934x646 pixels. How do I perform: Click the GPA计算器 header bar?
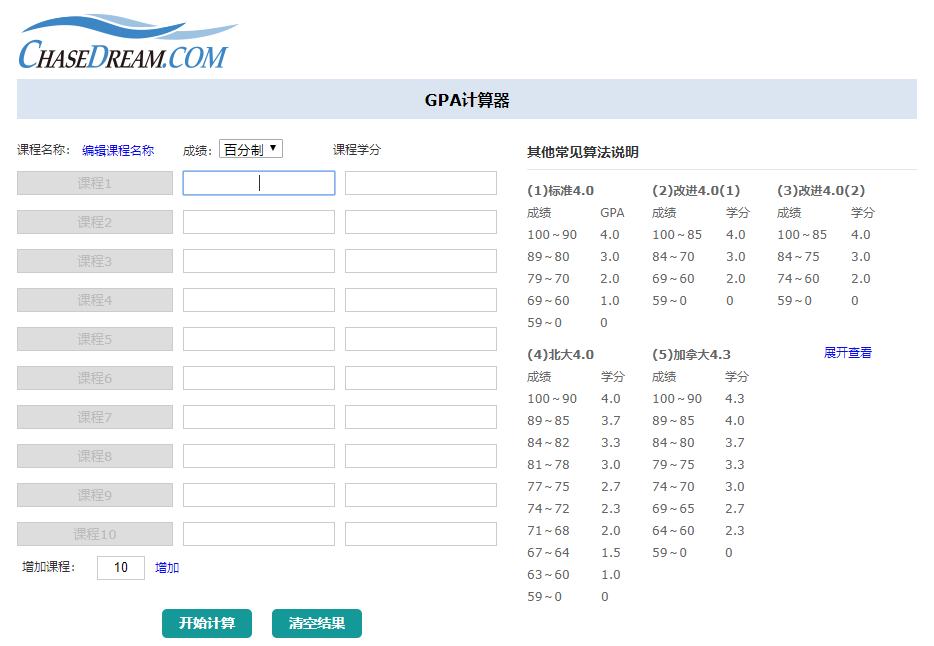coord(468,99)
